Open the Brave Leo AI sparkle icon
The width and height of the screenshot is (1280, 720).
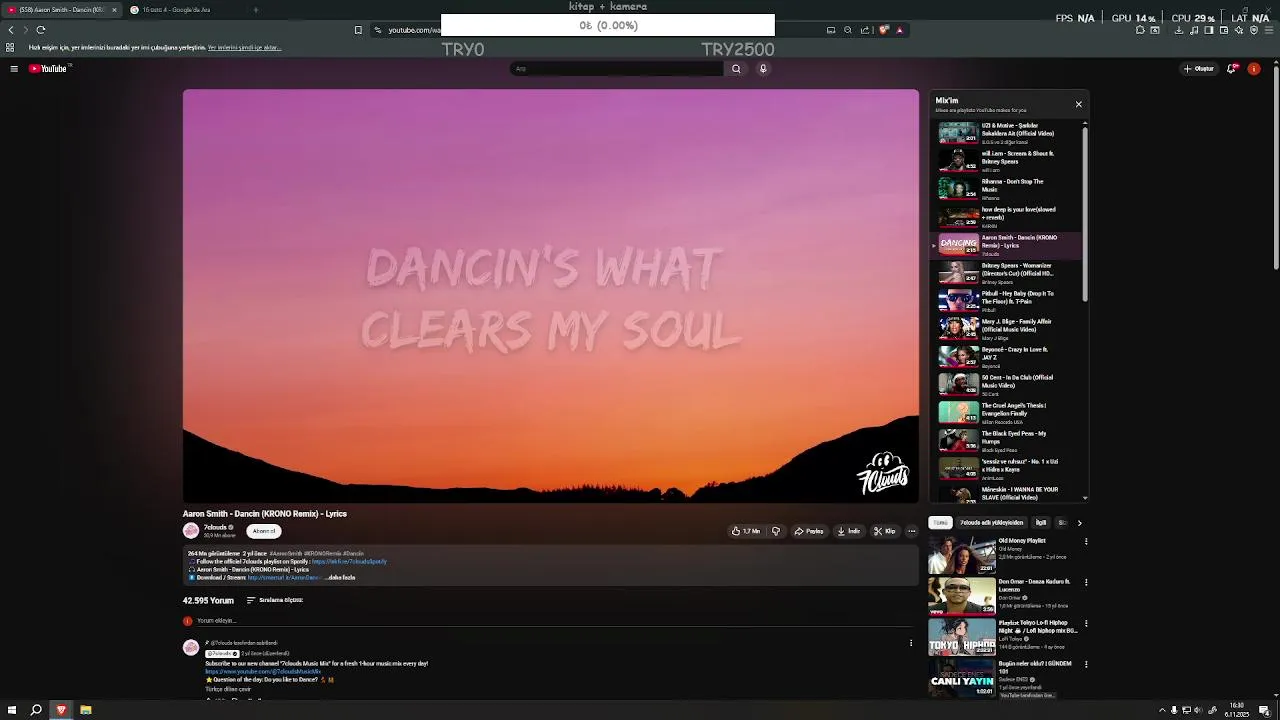pos(1239,30)
